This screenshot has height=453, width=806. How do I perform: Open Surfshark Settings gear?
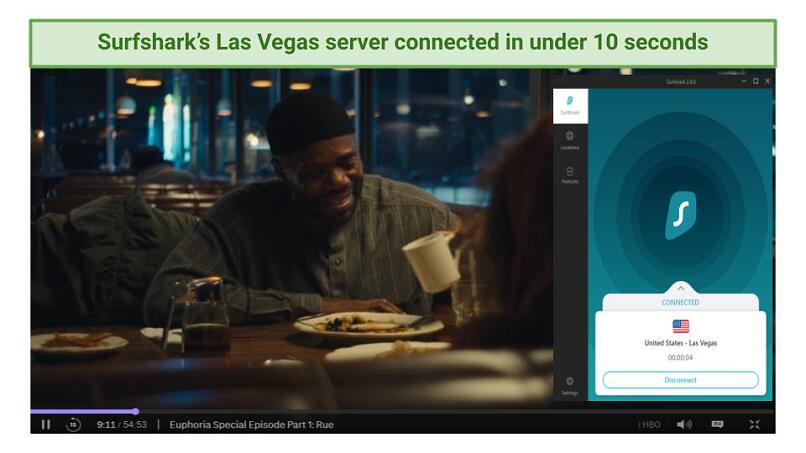(x=570, y=386)
